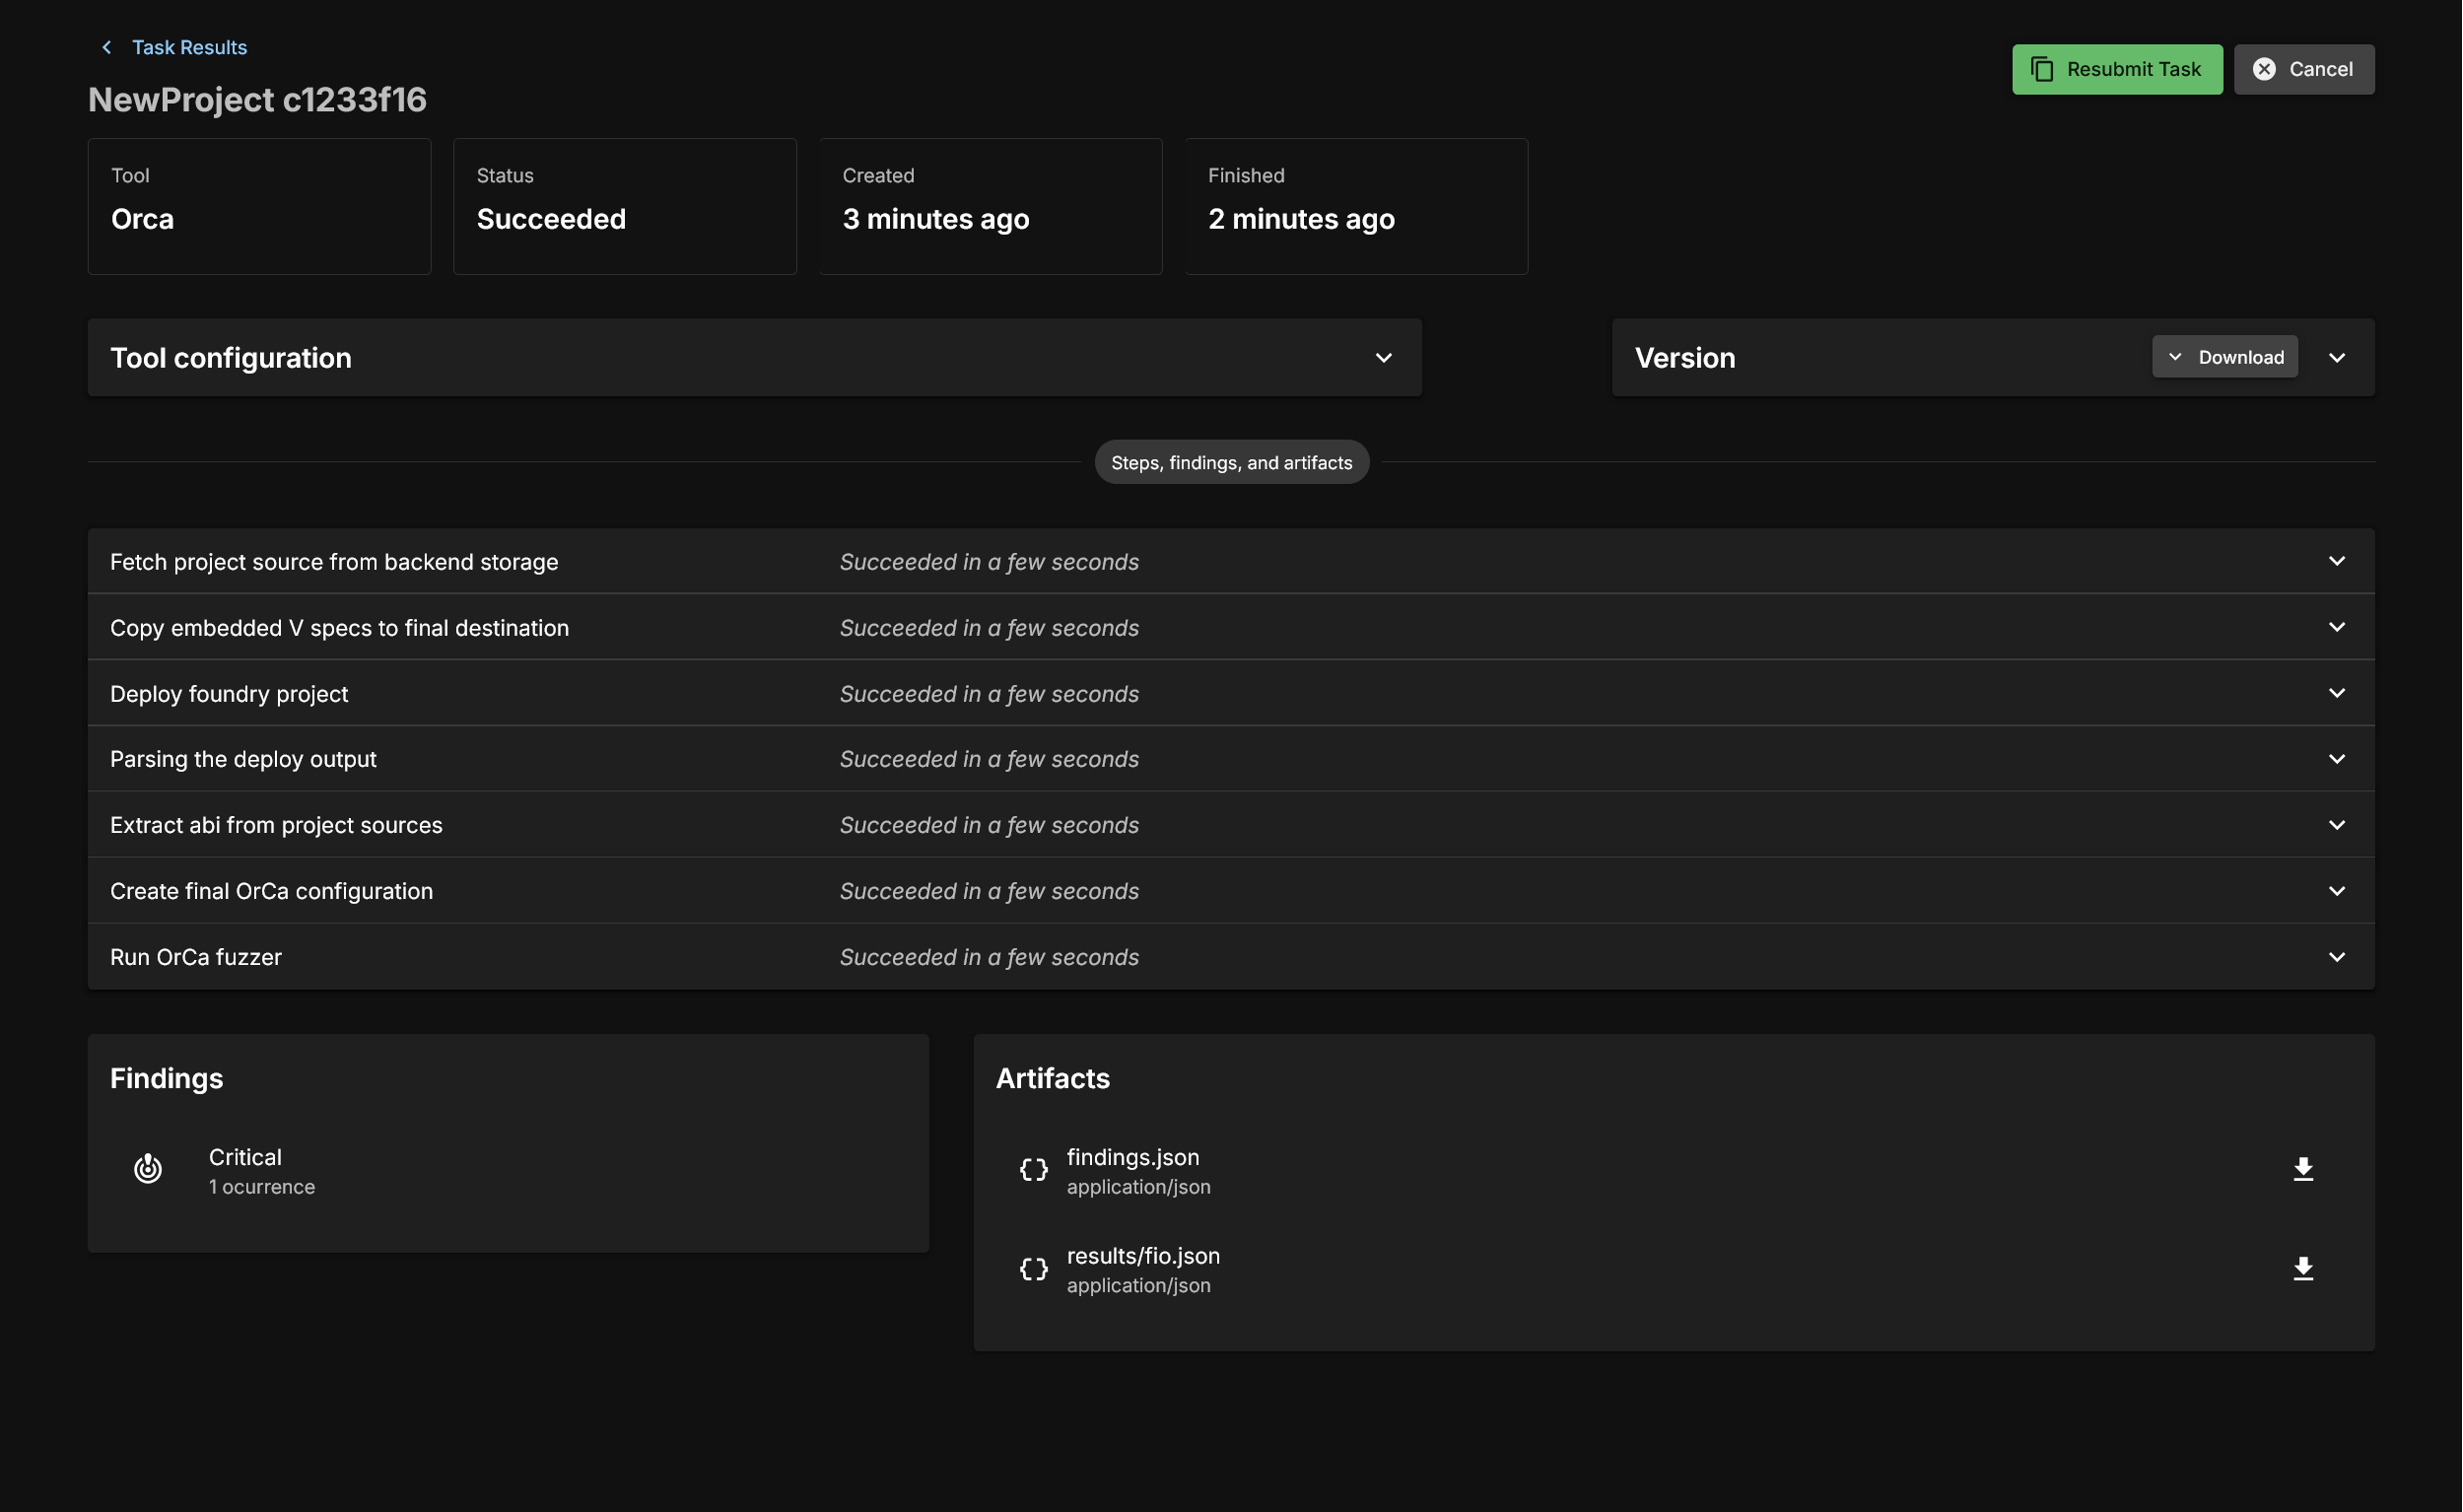Download the results/fio.json artifact
Image resolution: width=2463 pixels, height=1512 pixels.
[2303, 1268]
